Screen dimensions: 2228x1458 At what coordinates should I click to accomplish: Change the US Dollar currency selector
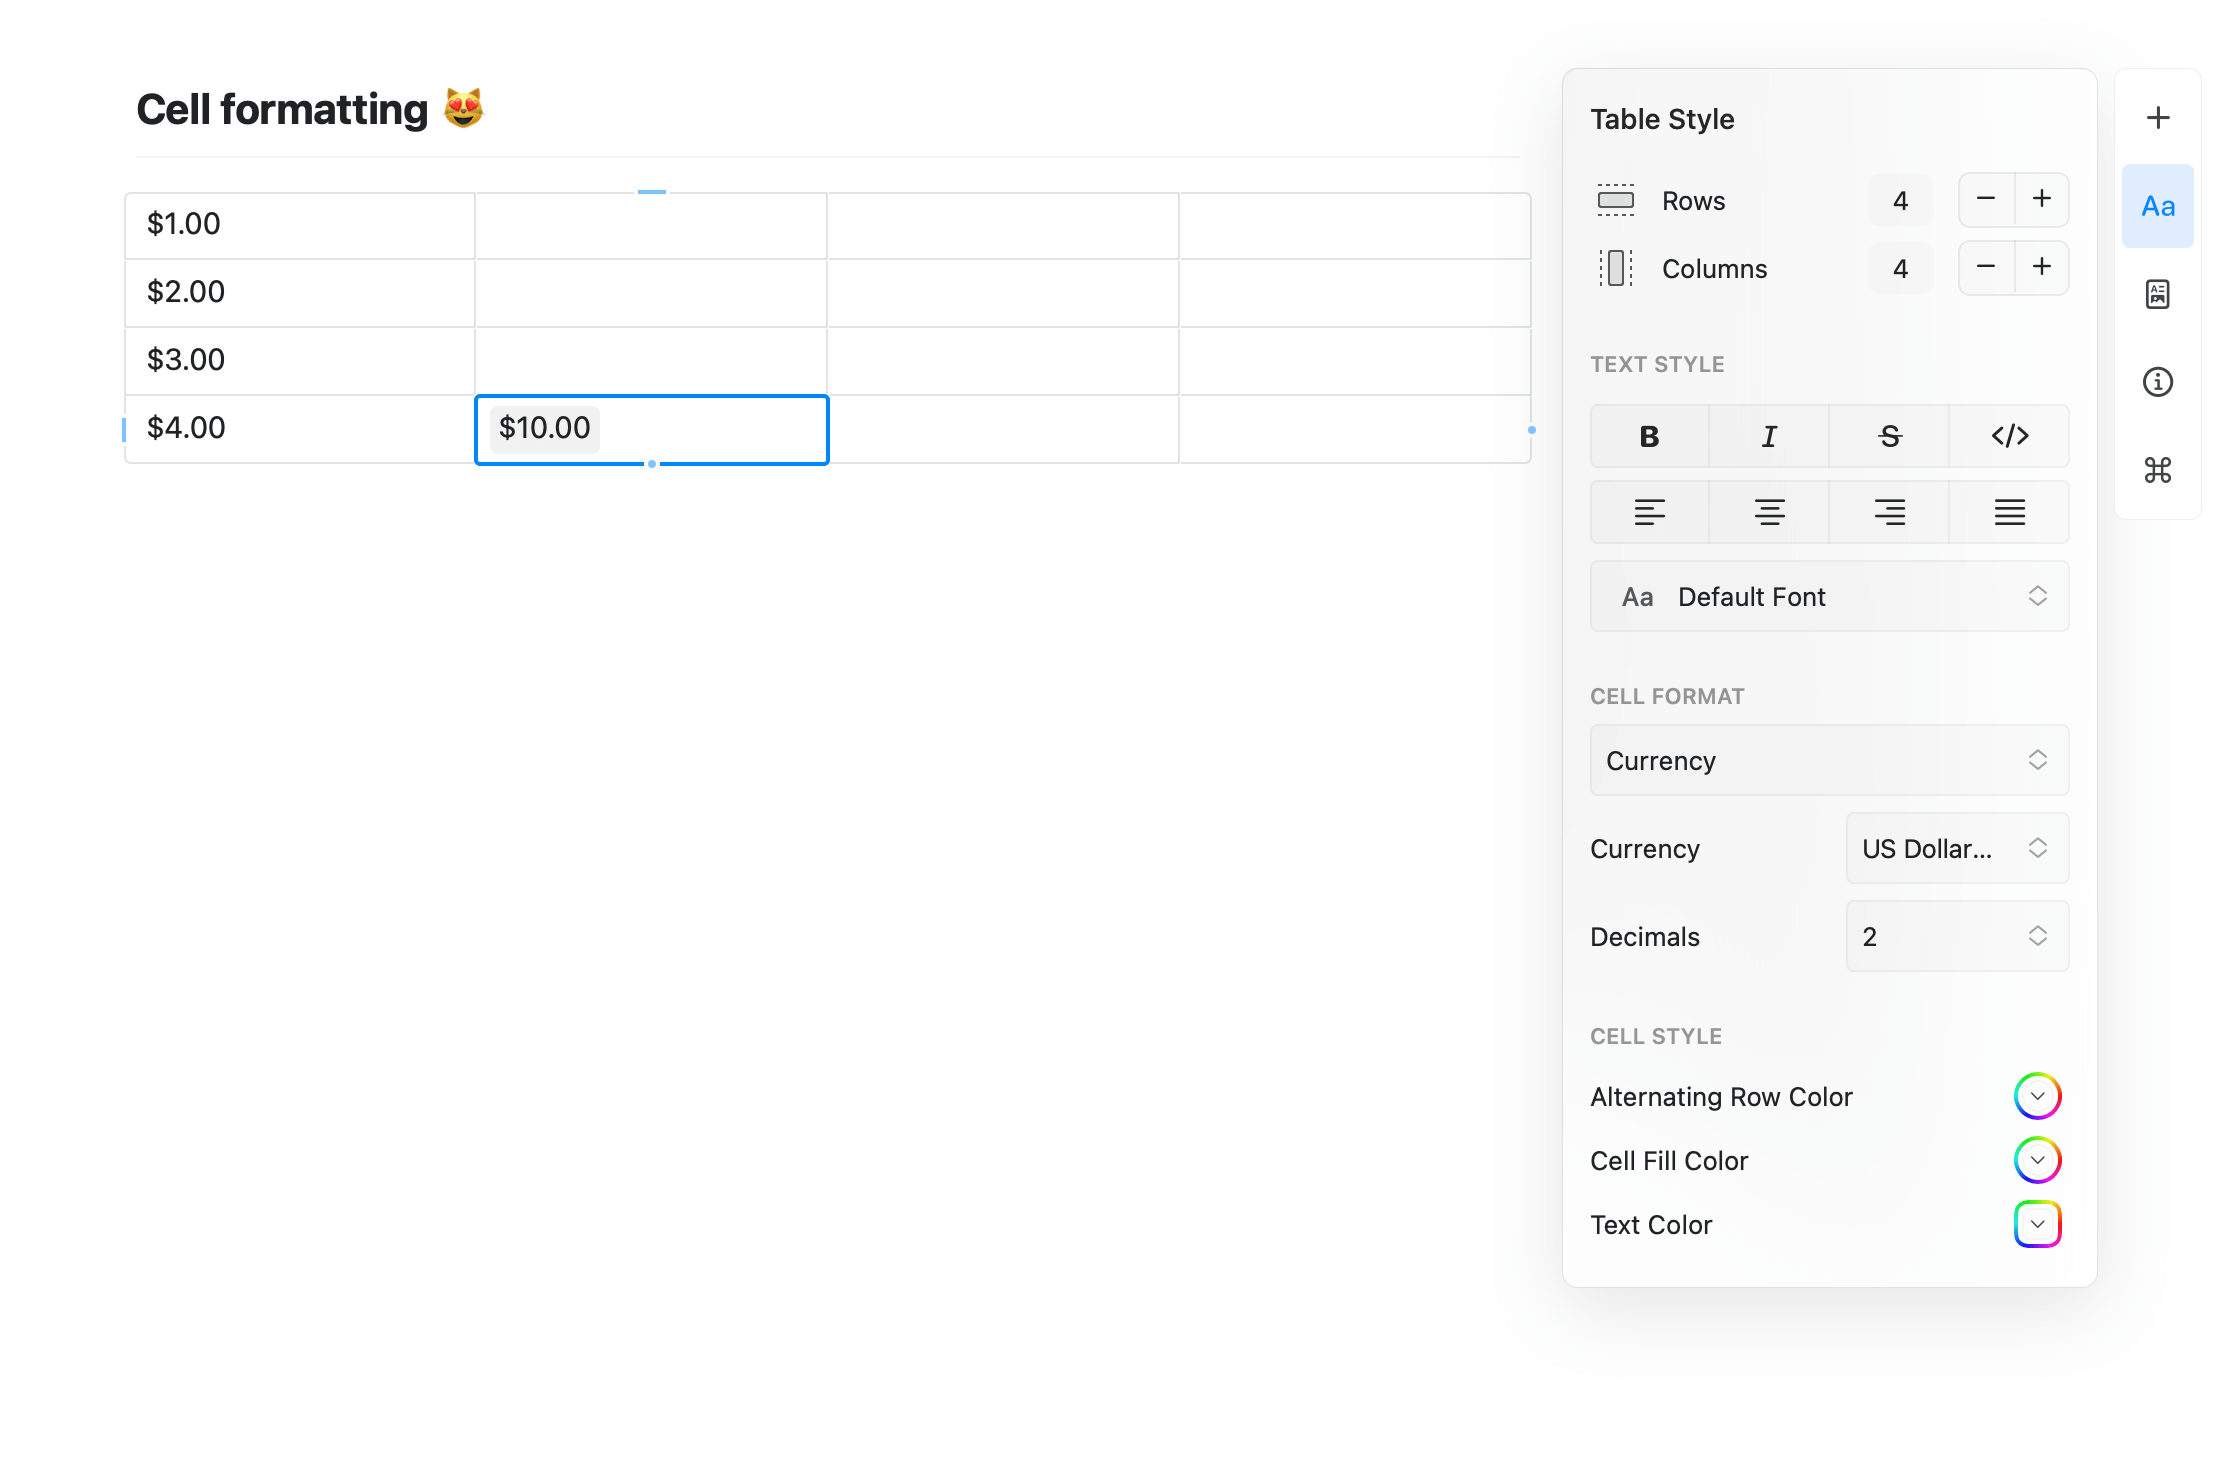(x=1956, y=849)
